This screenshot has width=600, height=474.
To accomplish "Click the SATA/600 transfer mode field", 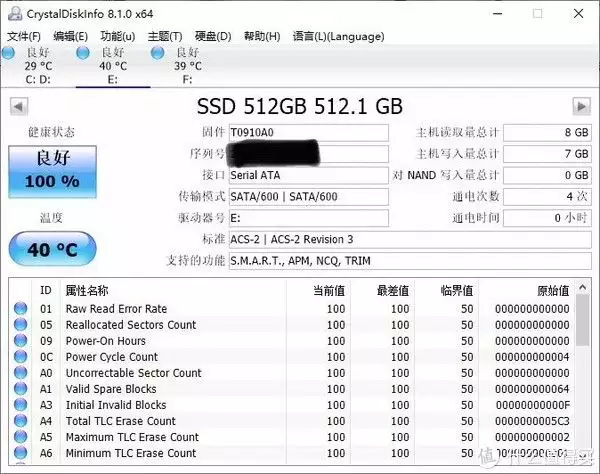I will 309,197.
